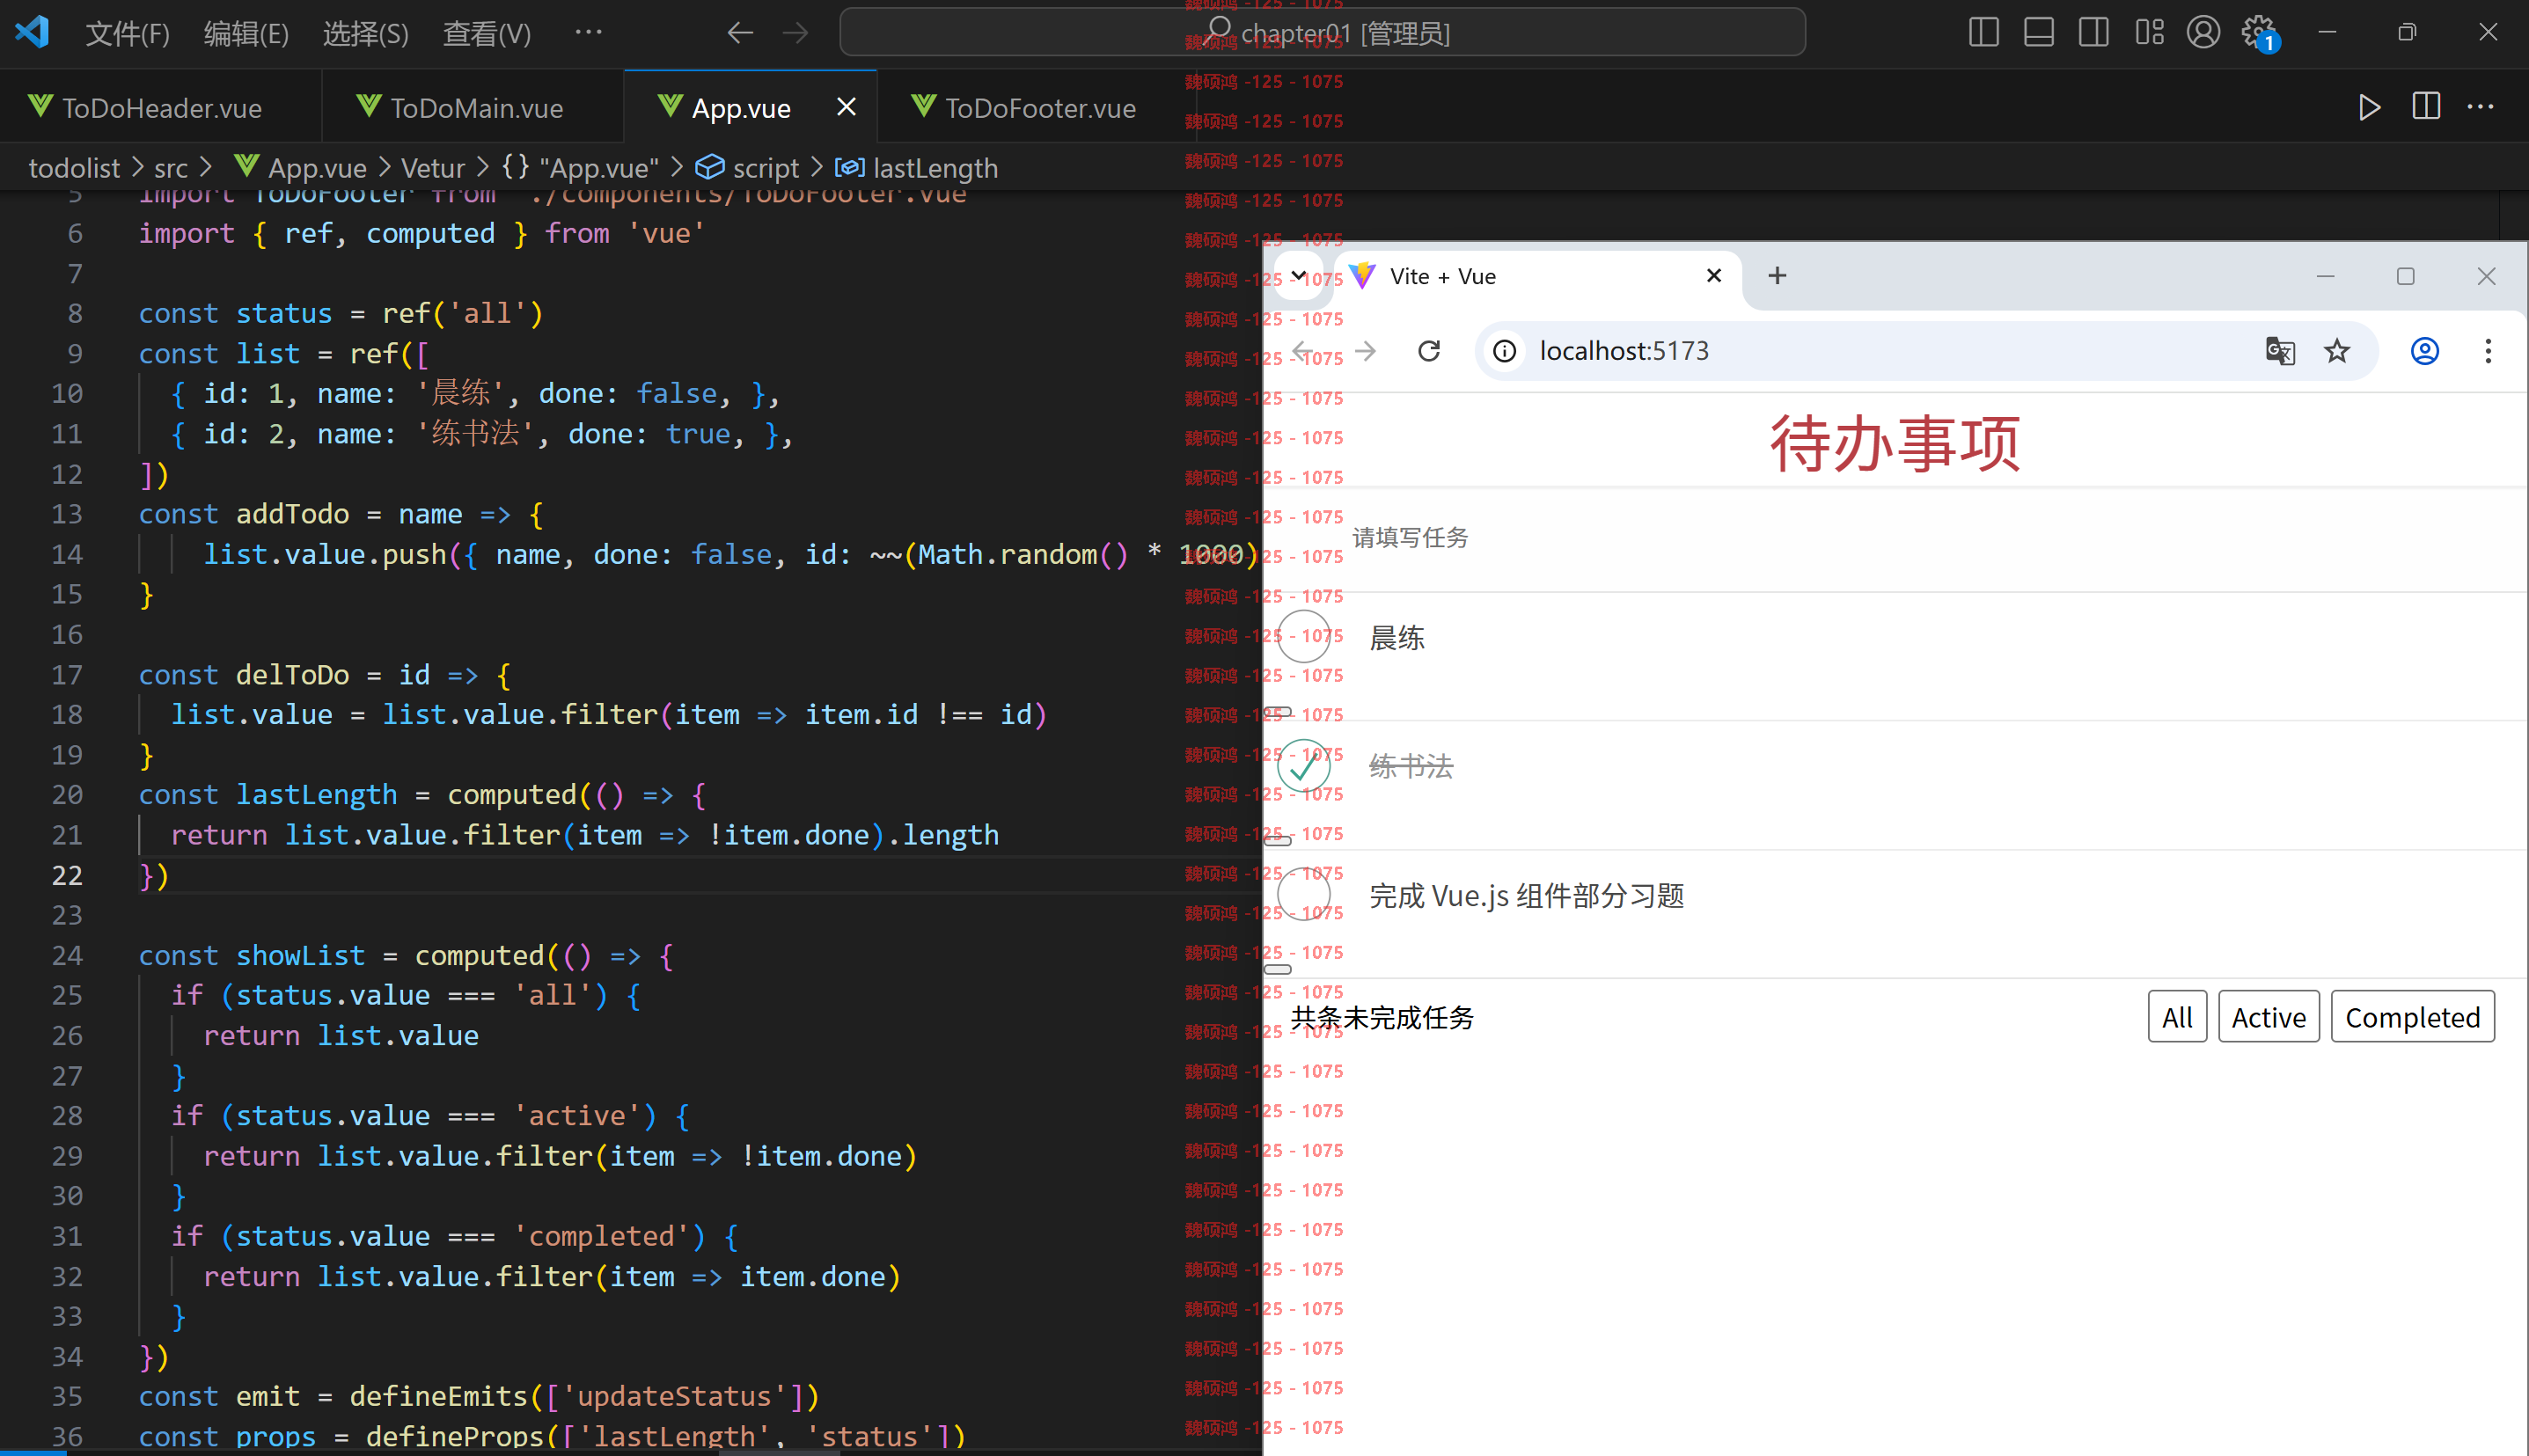Open browser three-dot menu
Screen dimensions: 2529x1456
click(2488, 351)
